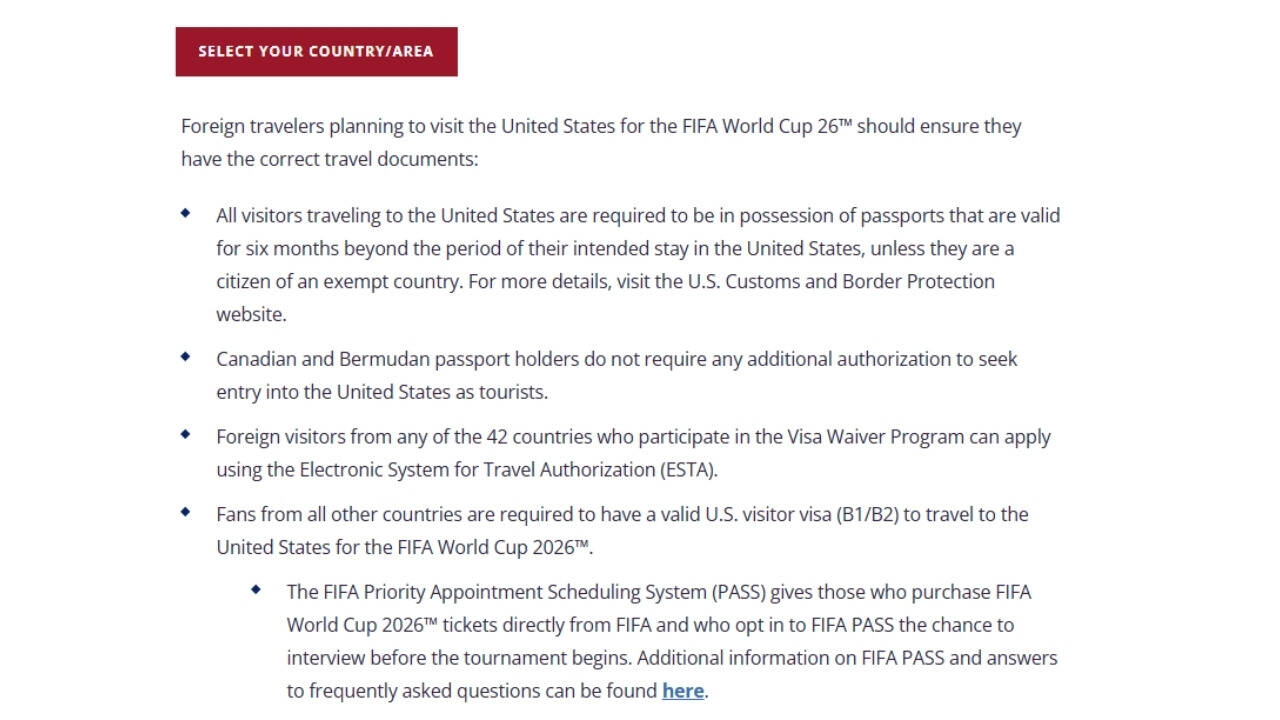Click the diamond bullet beside B1/B2 visa requirement
1280x720 pixels.
(x=186, y=510)
